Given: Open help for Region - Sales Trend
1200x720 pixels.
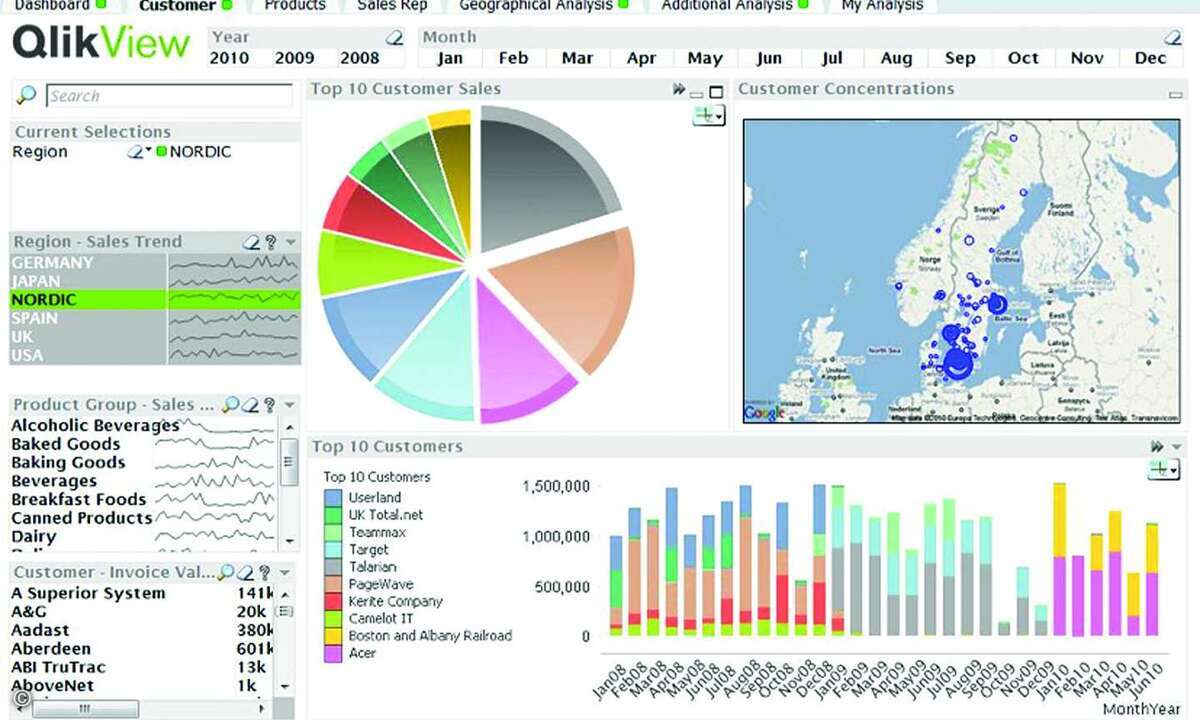Looking at the screenshot, I should pos(270,242).
